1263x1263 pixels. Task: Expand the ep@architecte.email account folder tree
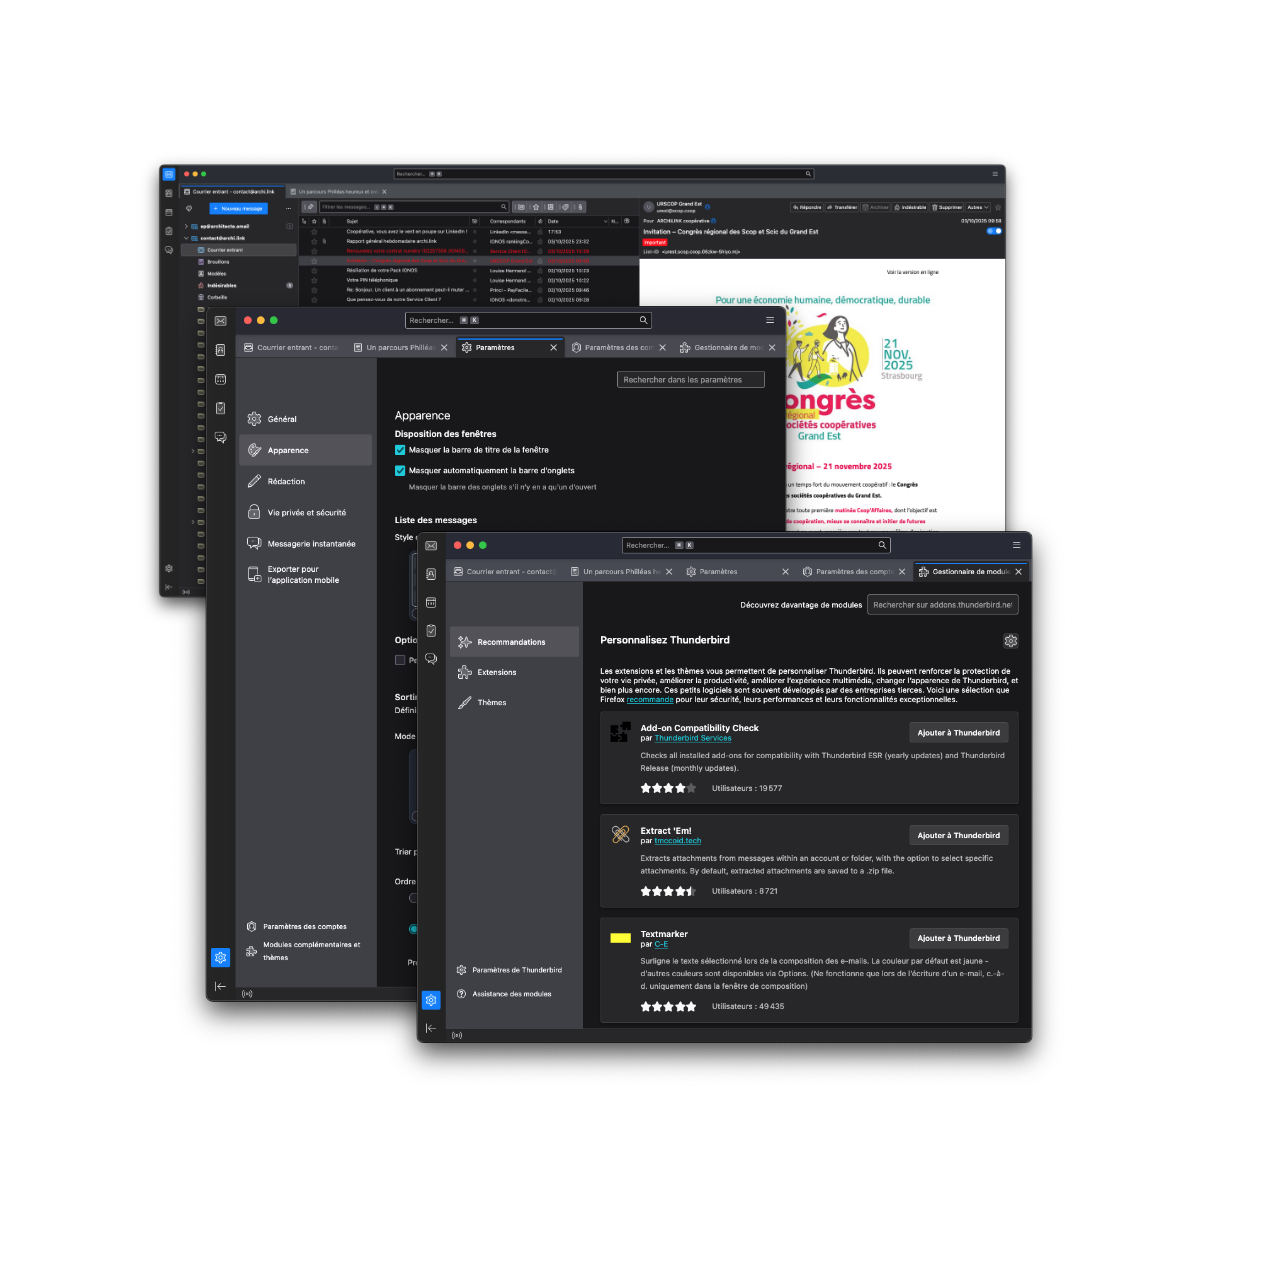(186, 226)
